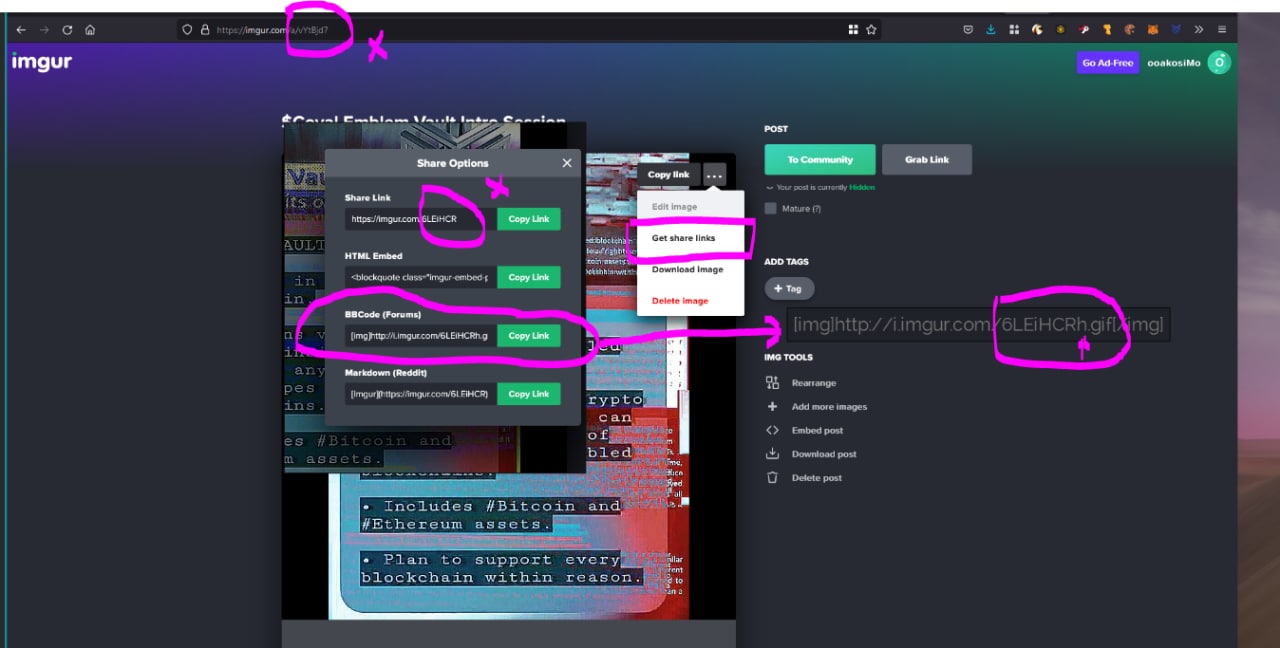1280x648 pixels.
Task: Open the browser downloads panel
Action: pyautogui.click(x=991, y=30)
